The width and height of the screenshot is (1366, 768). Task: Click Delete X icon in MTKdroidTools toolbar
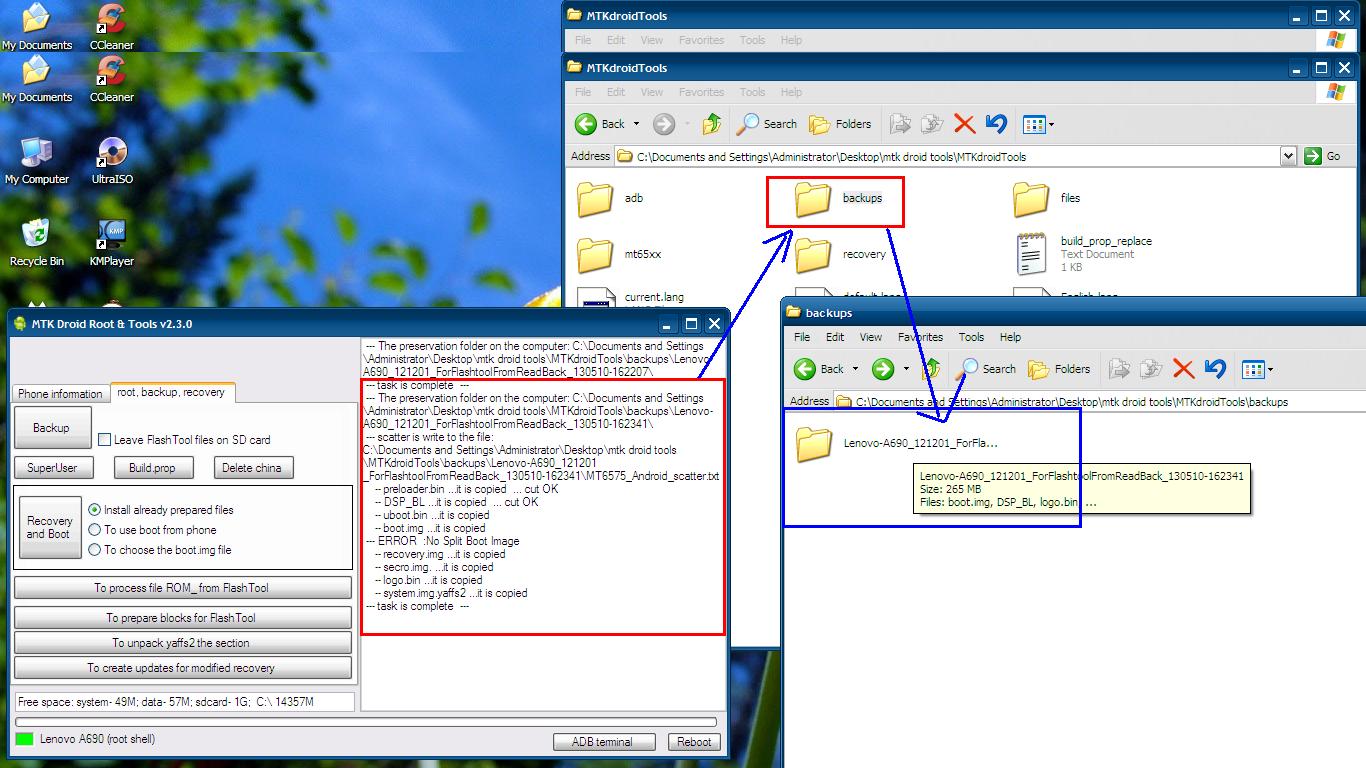tap(964, 124)
